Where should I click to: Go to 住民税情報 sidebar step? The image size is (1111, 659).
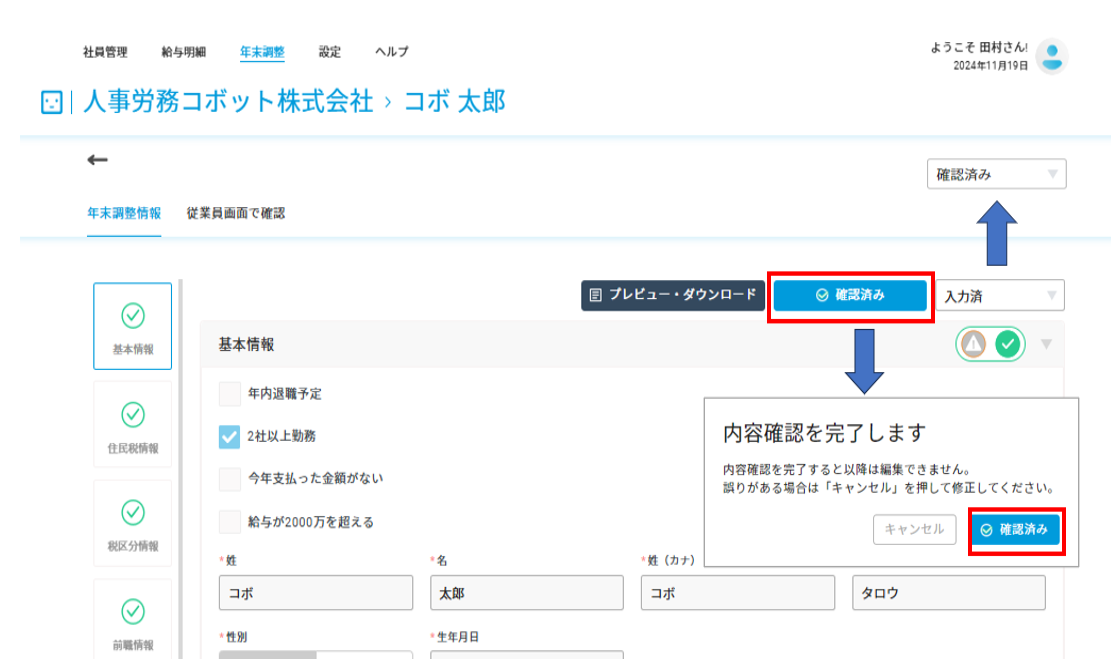point(132,424)
